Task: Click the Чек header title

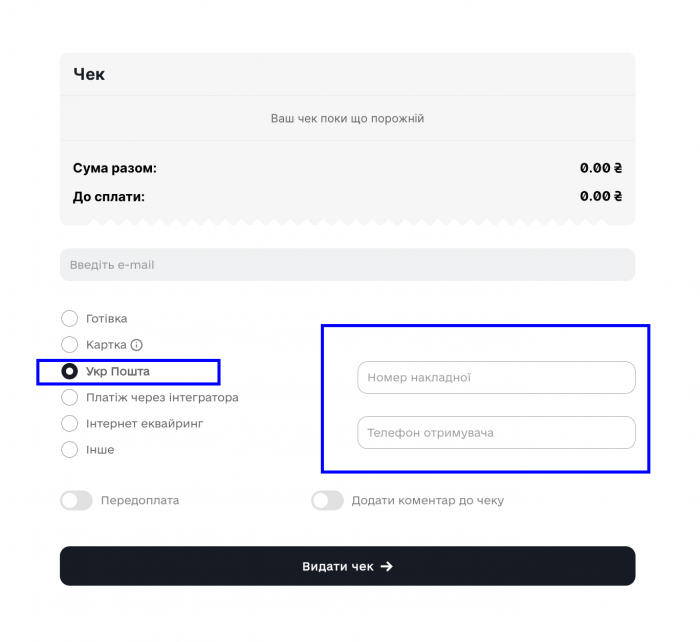Action: pyautogui.click(x=89, y=74)
